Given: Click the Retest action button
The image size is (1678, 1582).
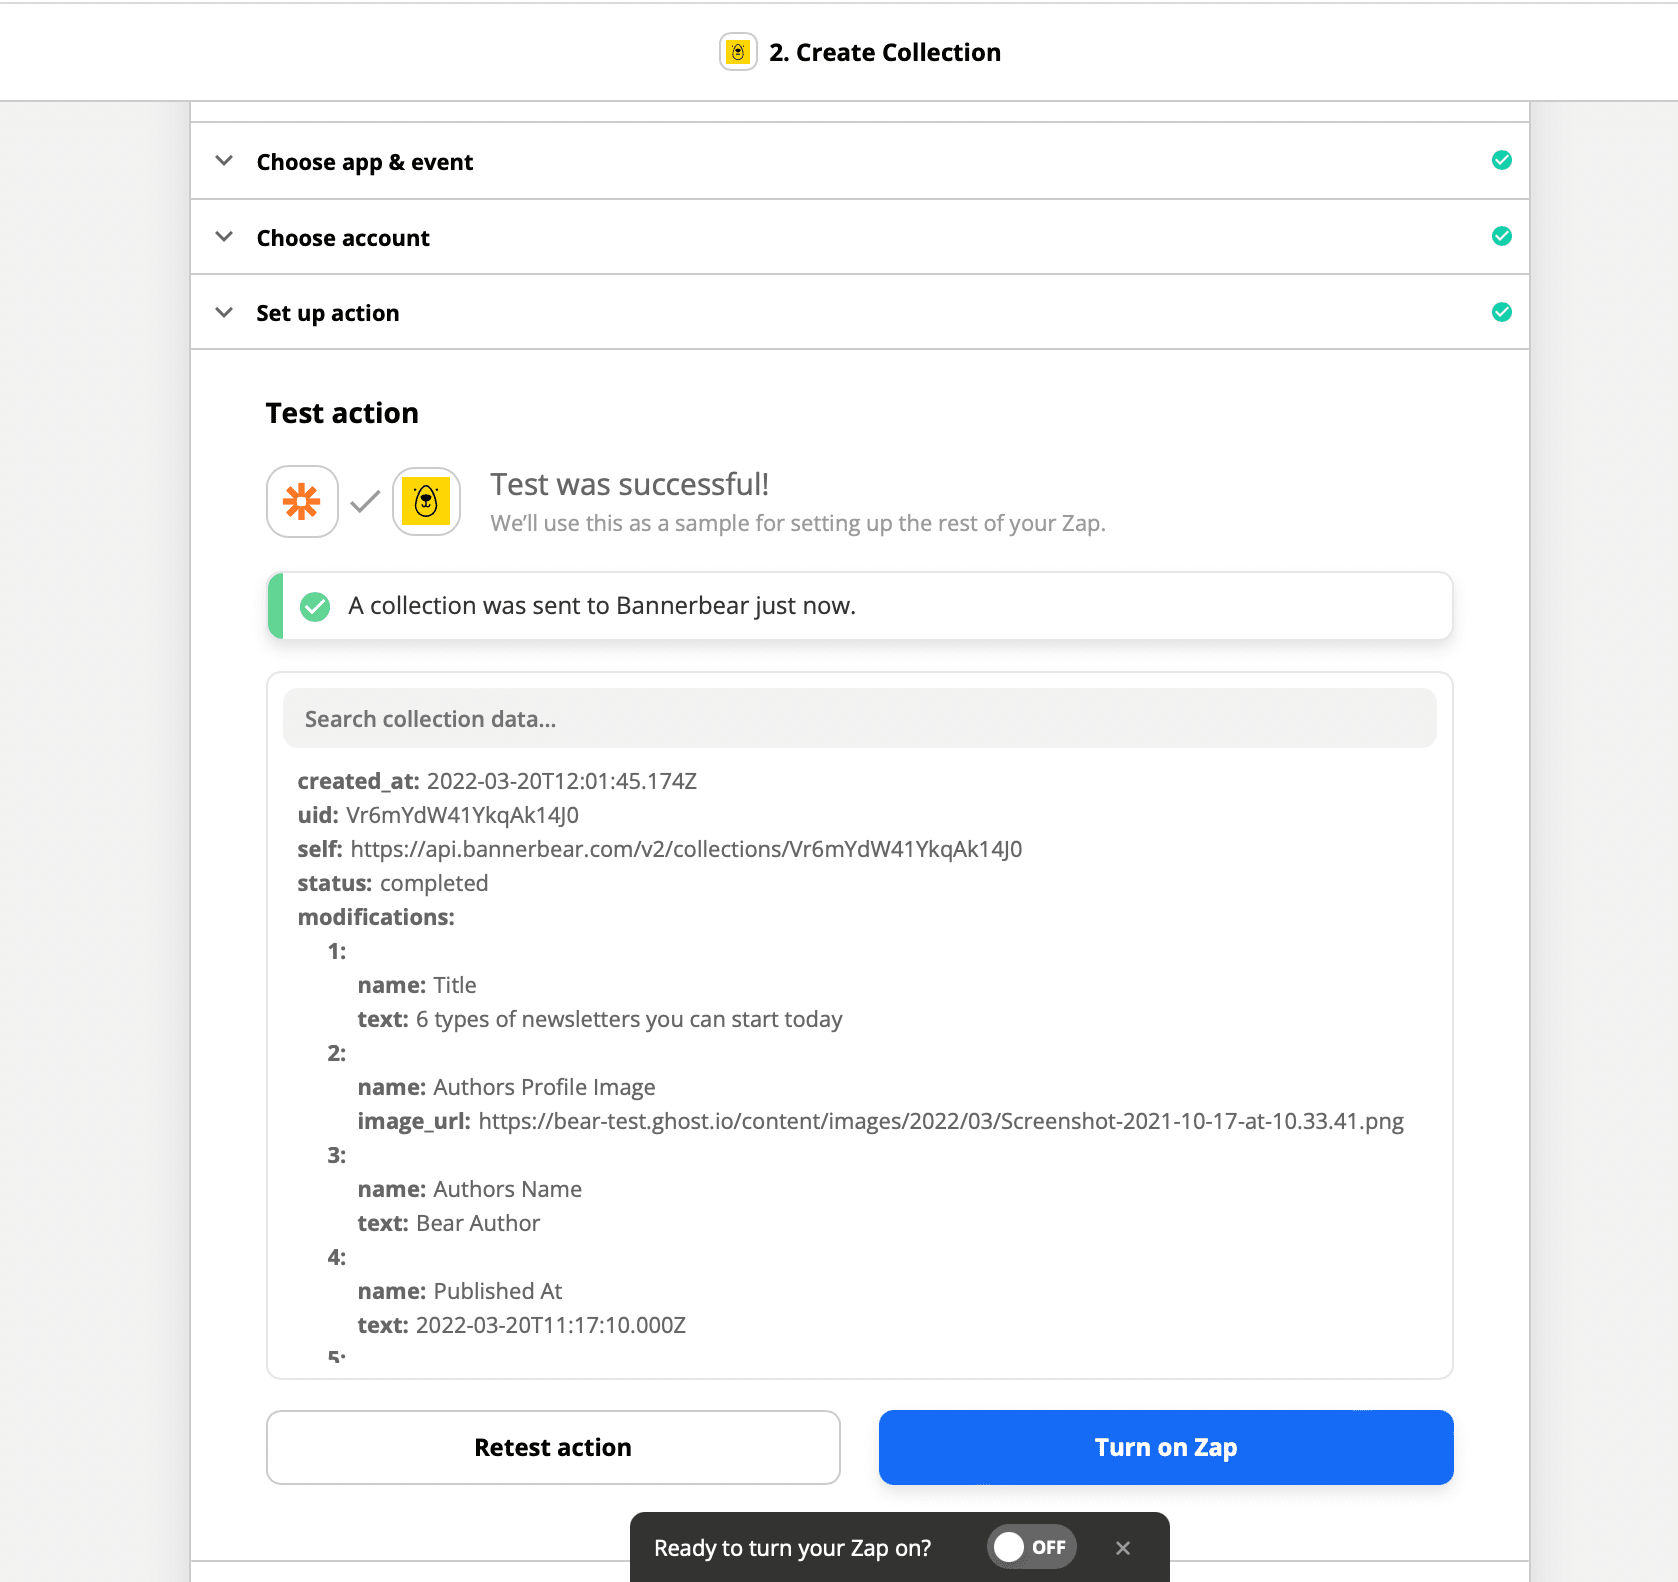Looking at the screenshot, I should pyautogui.click(x=553, y=1447).
